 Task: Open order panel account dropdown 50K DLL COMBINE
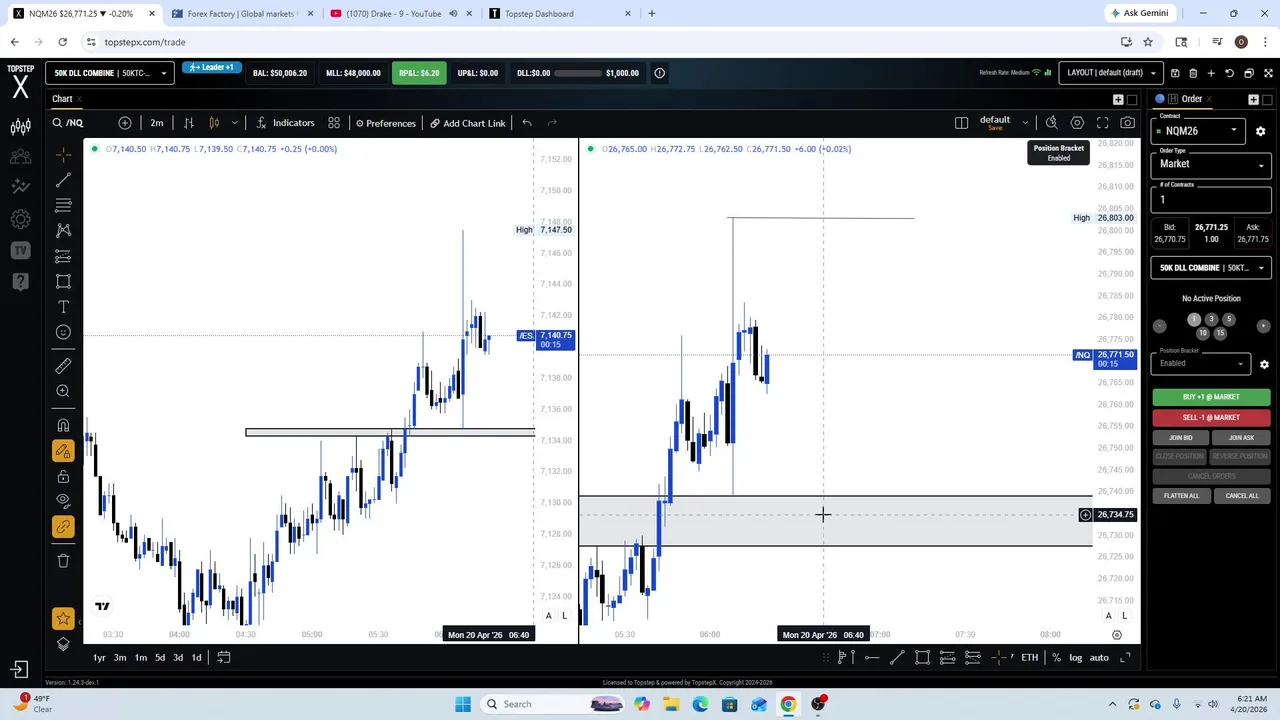tap(1211, 268)
